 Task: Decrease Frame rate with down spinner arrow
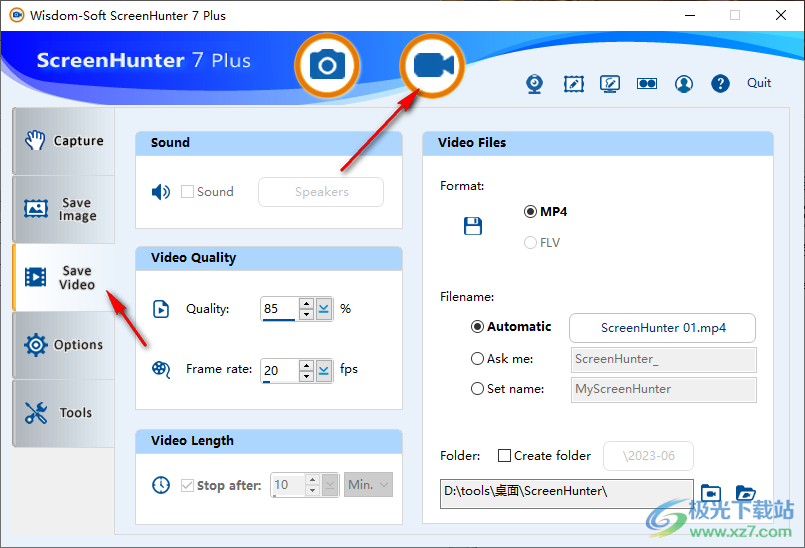[306, 376]
